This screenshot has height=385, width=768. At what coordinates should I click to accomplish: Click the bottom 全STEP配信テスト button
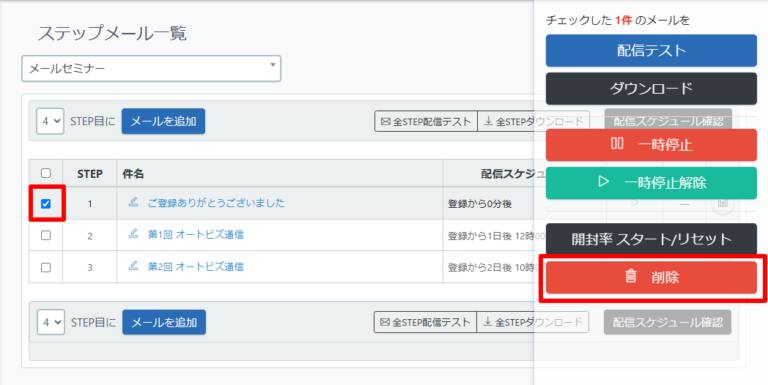(425, 322)
